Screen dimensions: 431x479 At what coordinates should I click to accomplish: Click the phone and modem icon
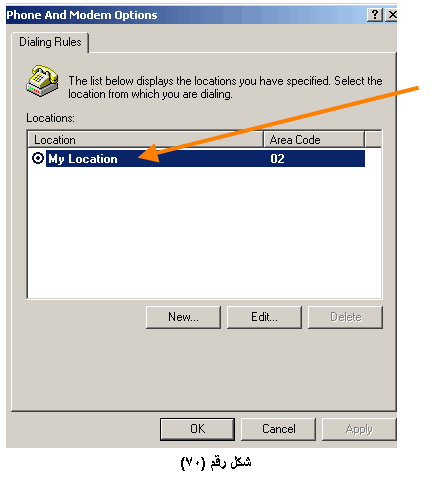point(42,81)
